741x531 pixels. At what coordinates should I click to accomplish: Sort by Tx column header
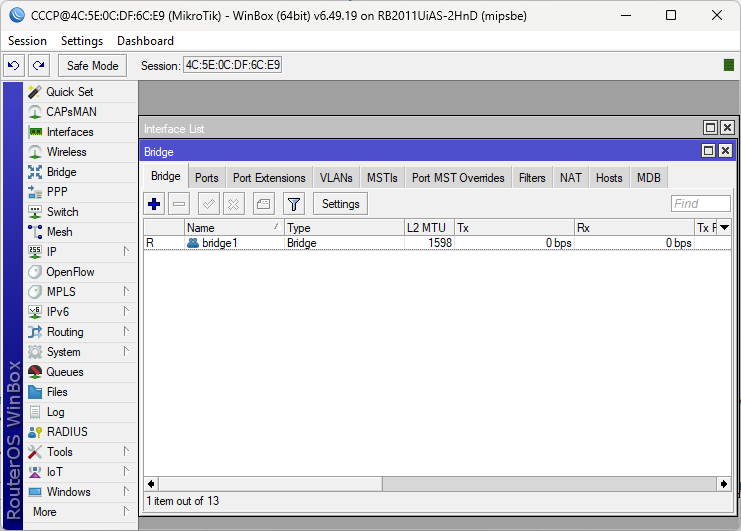514,228
